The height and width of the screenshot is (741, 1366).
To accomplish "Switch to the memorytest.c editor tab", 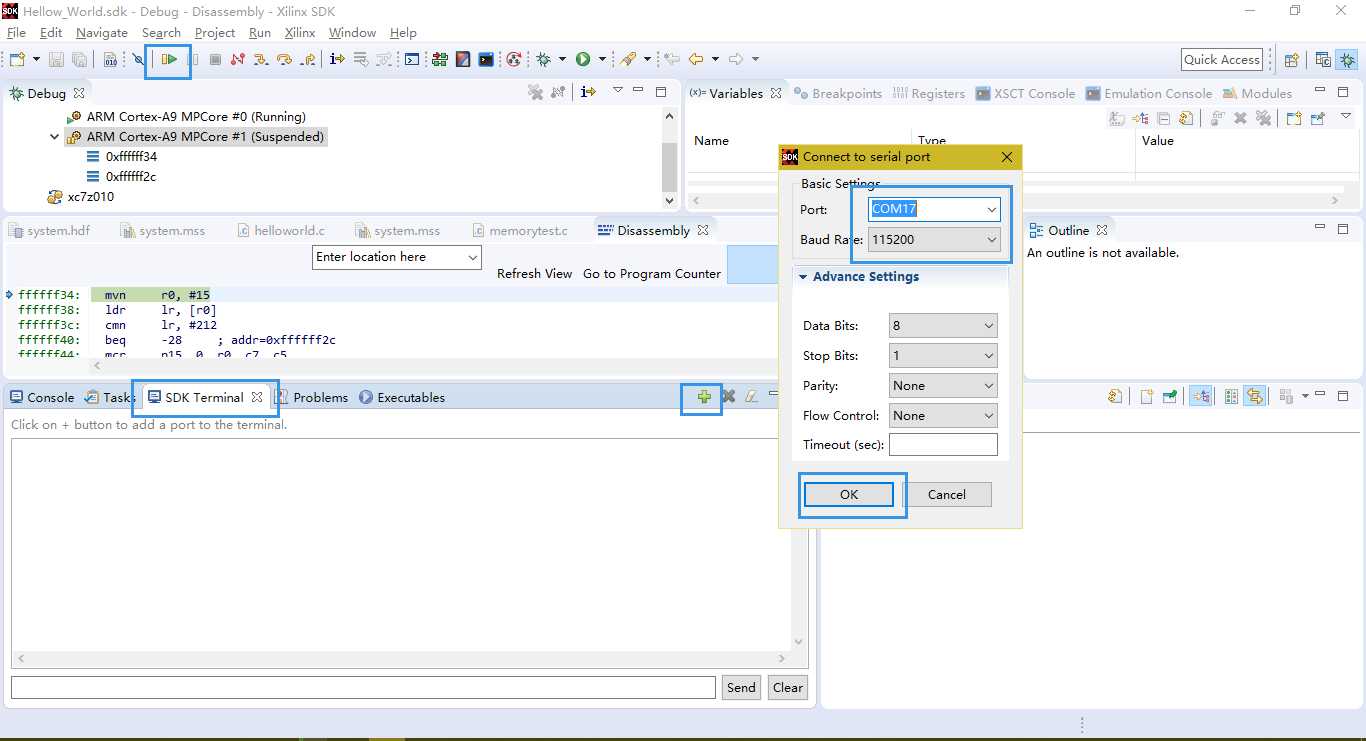I will pyautogui.click(x=520, y=230).
